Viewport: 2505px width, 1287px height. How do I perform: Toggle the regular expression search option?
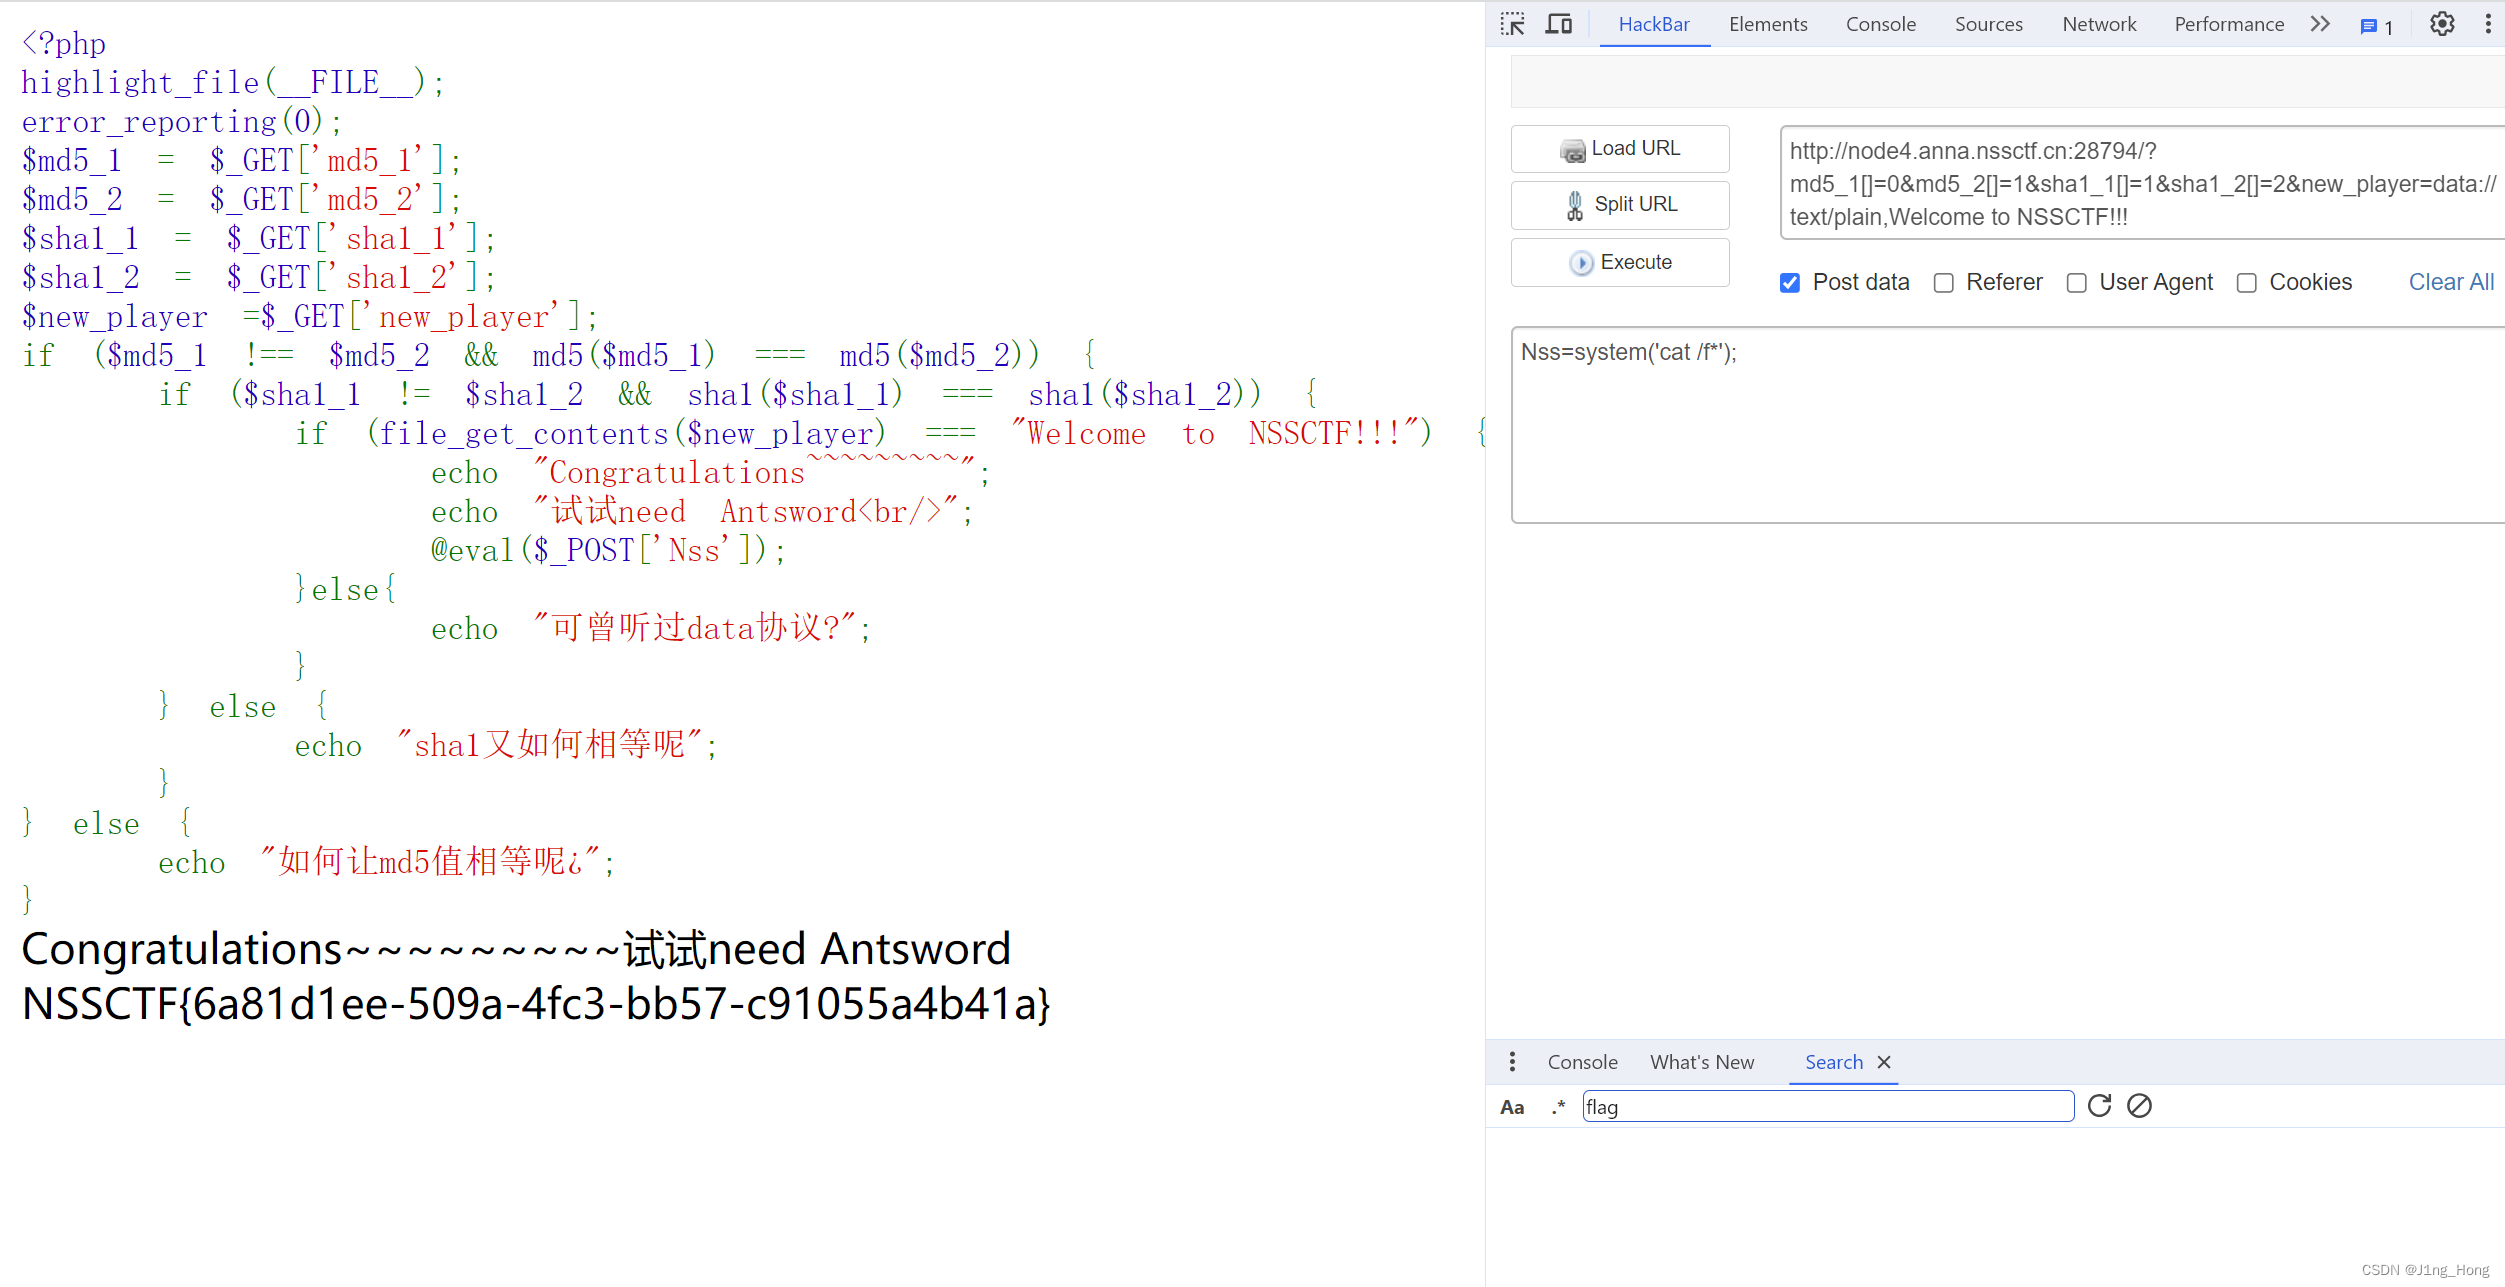click(x=1558, y=1107)
